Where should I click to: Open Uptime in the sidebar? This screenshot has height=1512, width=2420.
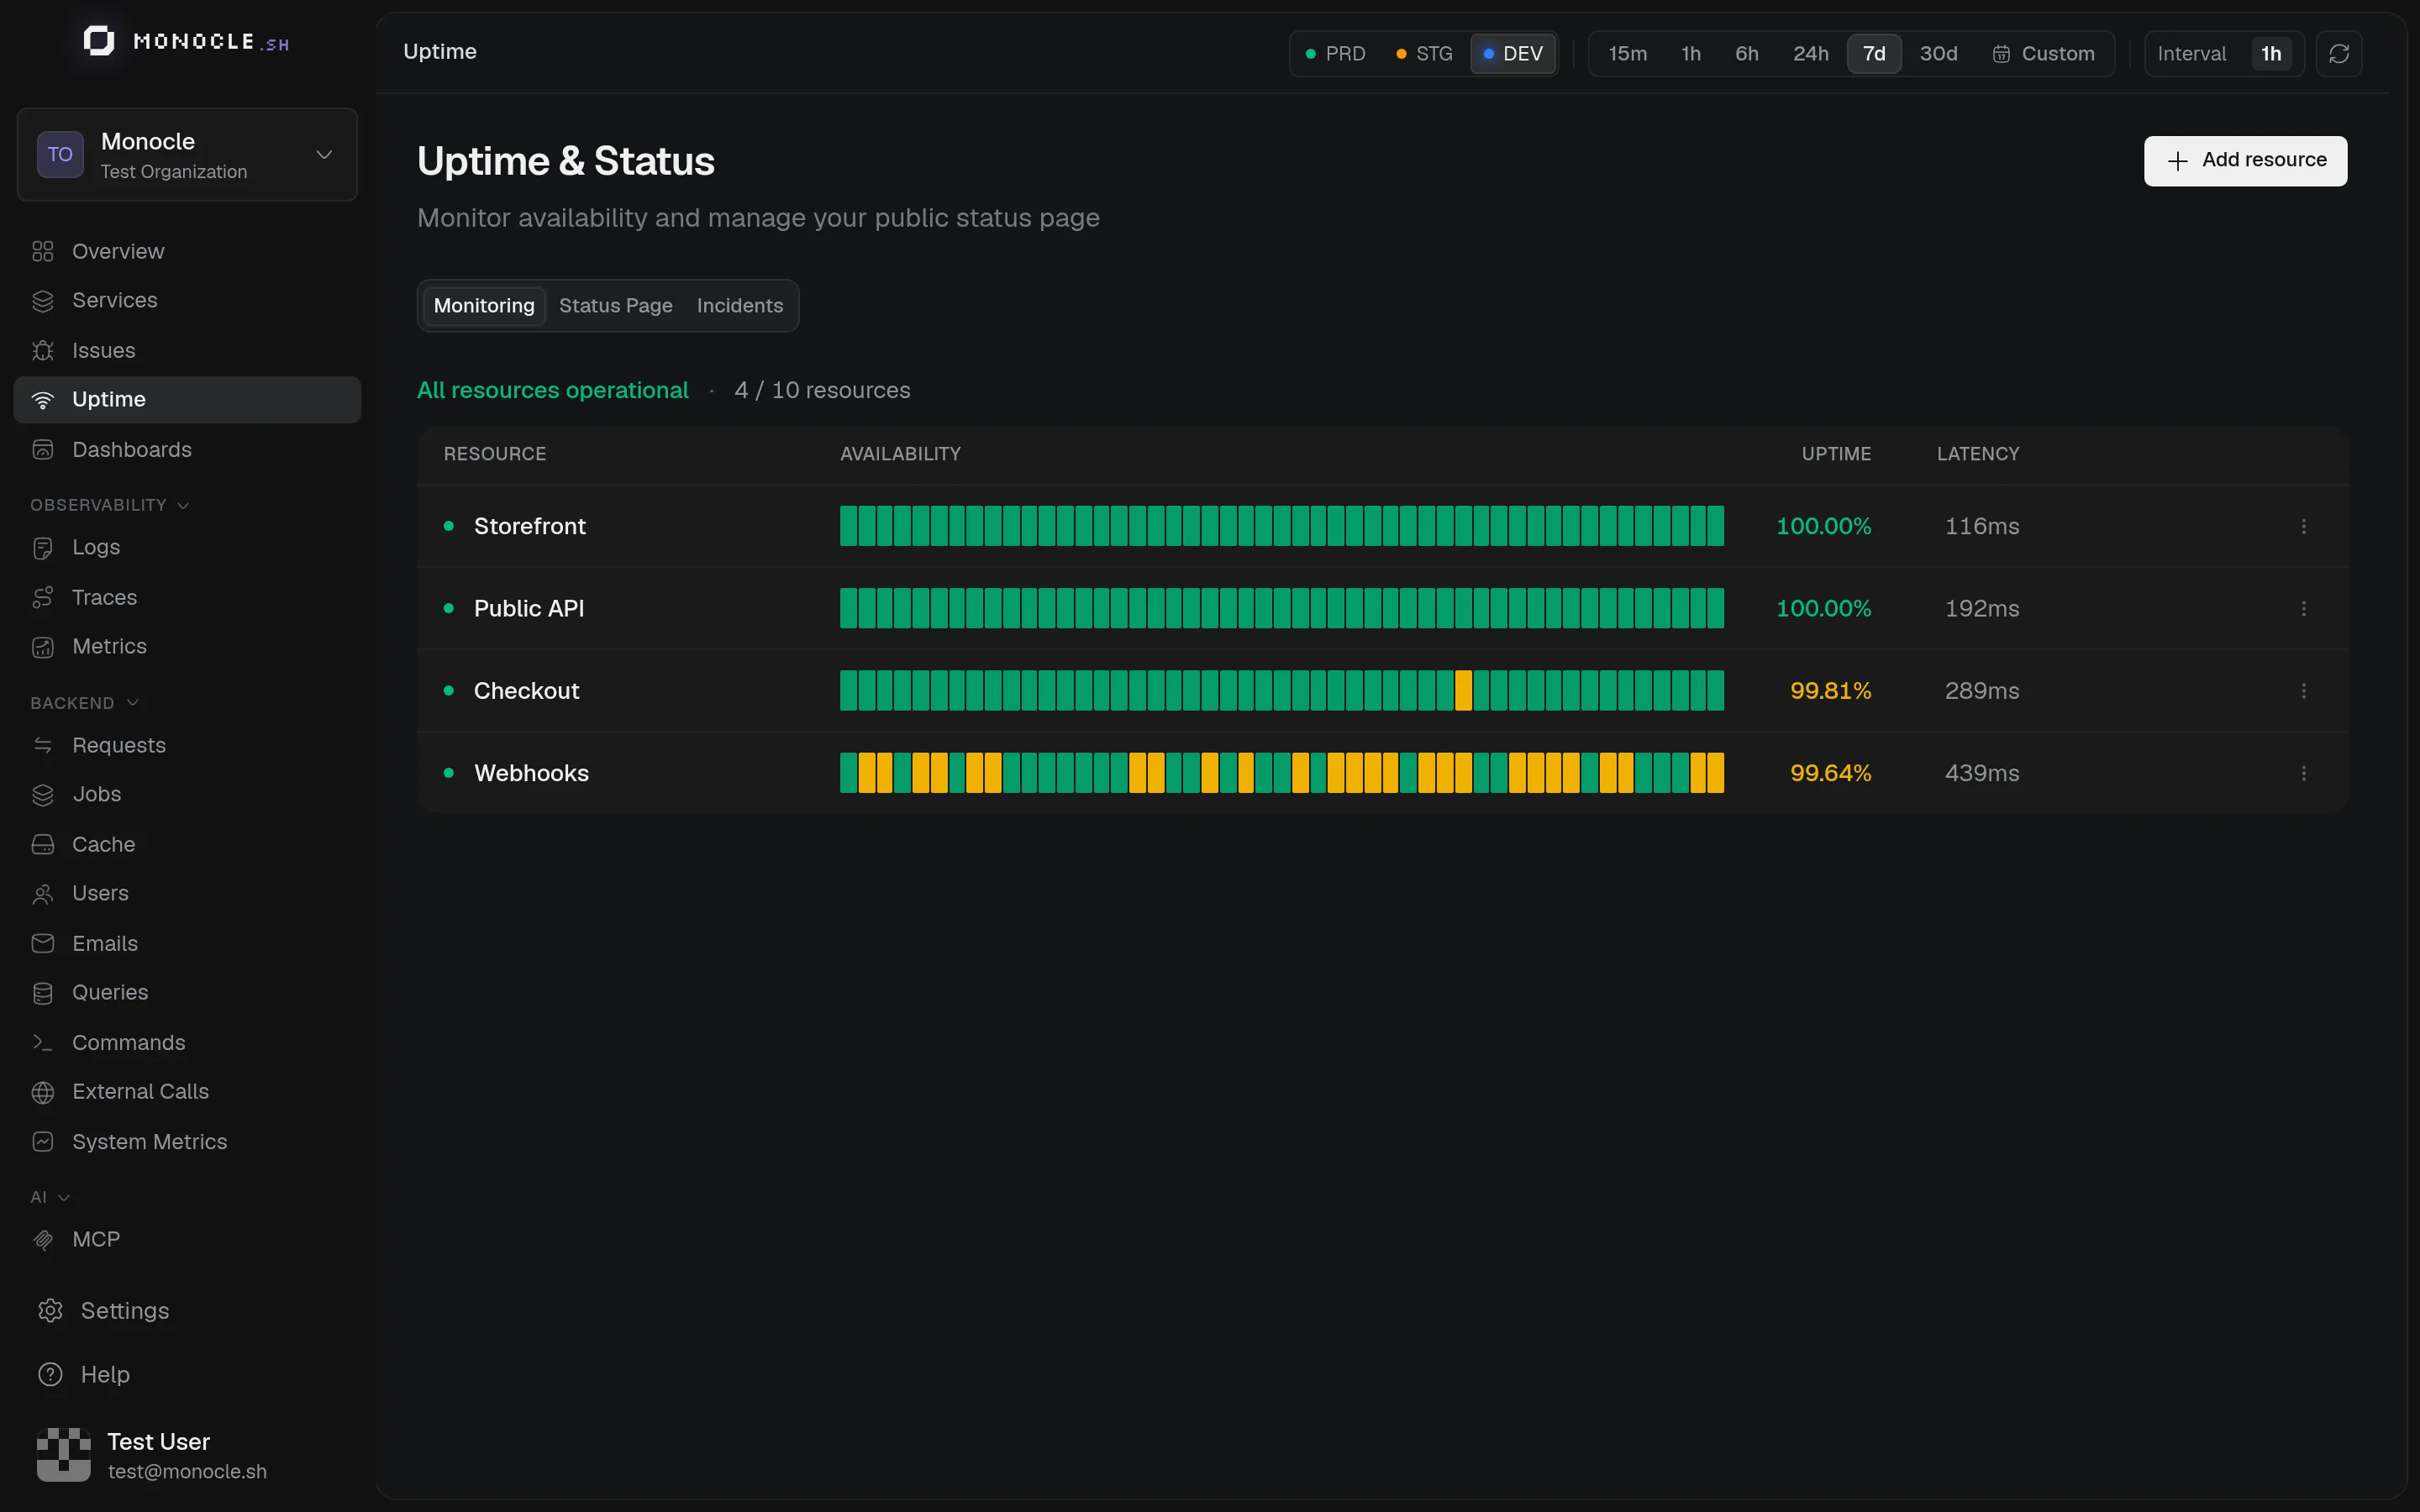(187, 400)
